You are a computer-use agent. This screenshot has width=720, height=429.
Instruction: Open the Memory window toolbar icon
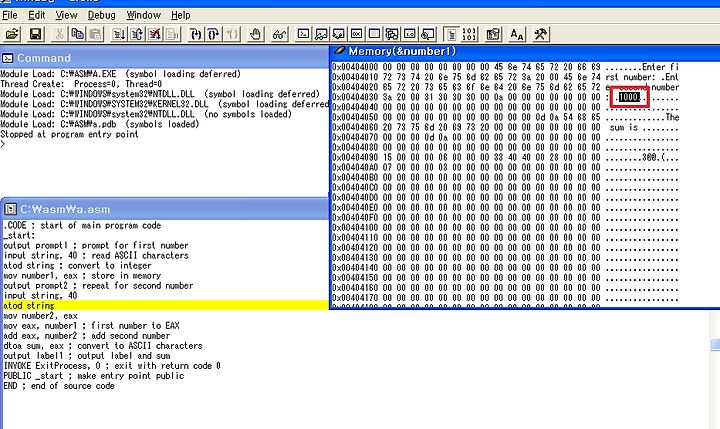(375, 34)
